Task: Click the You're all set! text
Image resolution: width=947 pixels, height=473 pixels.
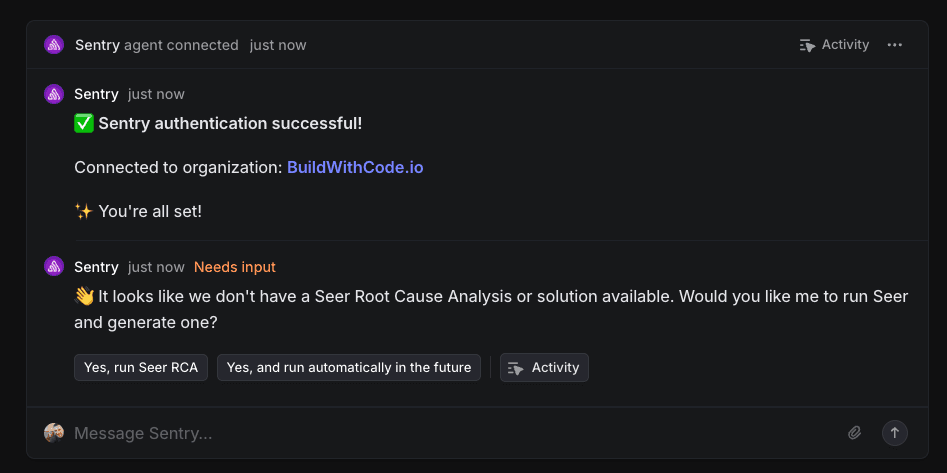Action: click(150, 211)
